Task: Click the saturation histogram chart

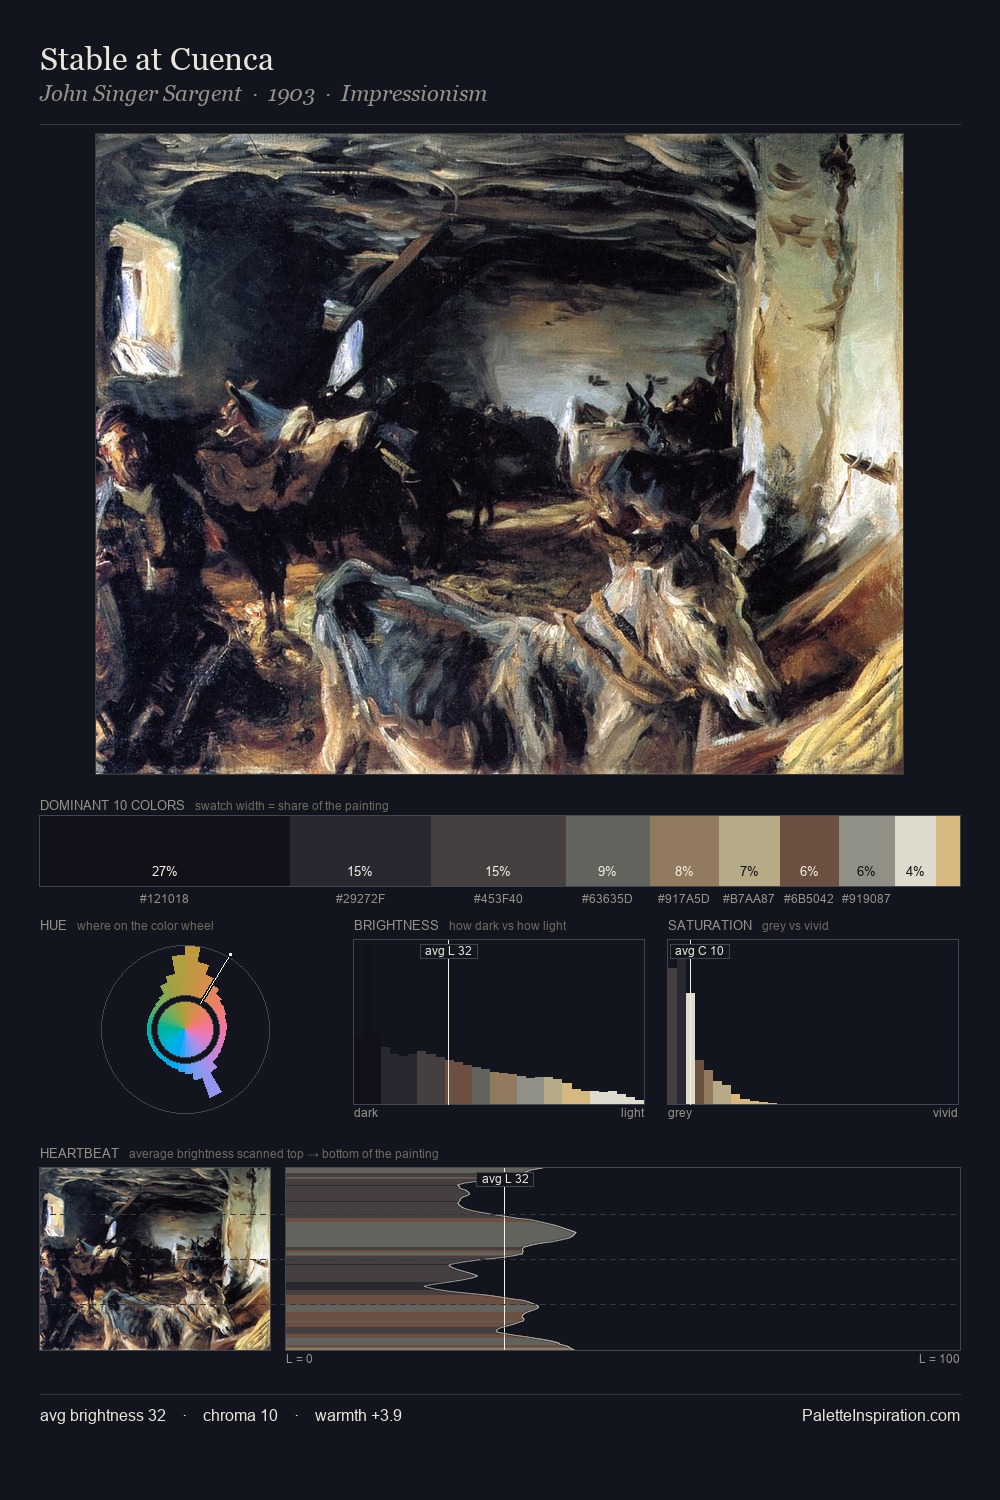Action: [813, 1022]
